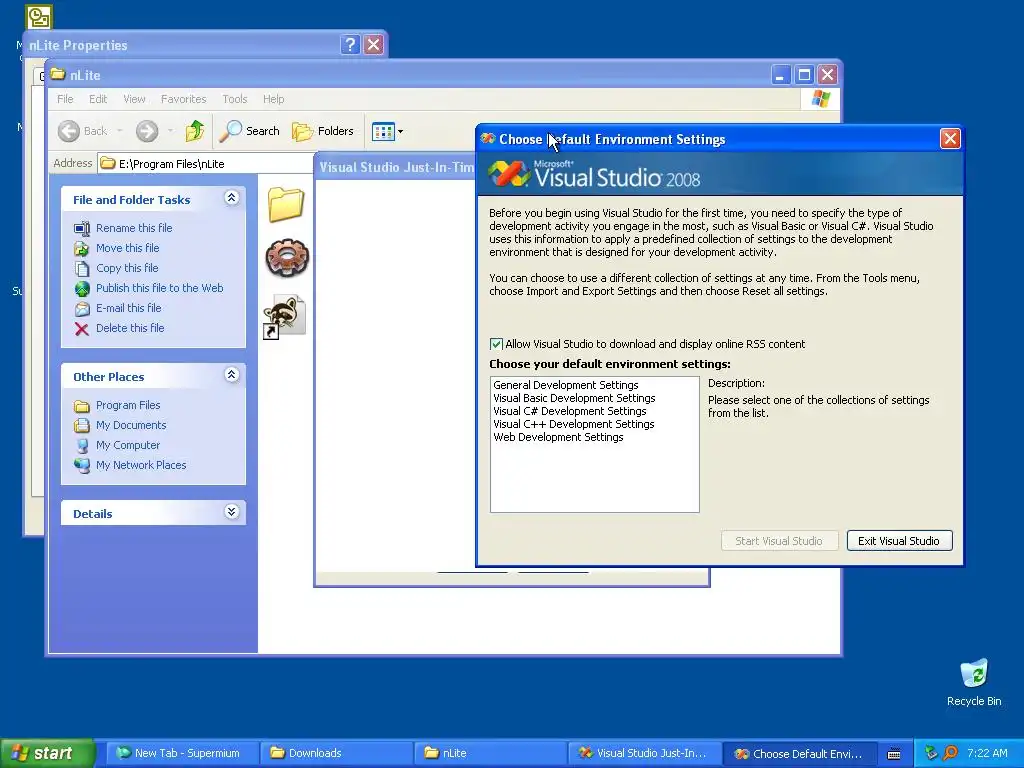
Task: Open Program Files under Other Places
Action: coord(128,405)
